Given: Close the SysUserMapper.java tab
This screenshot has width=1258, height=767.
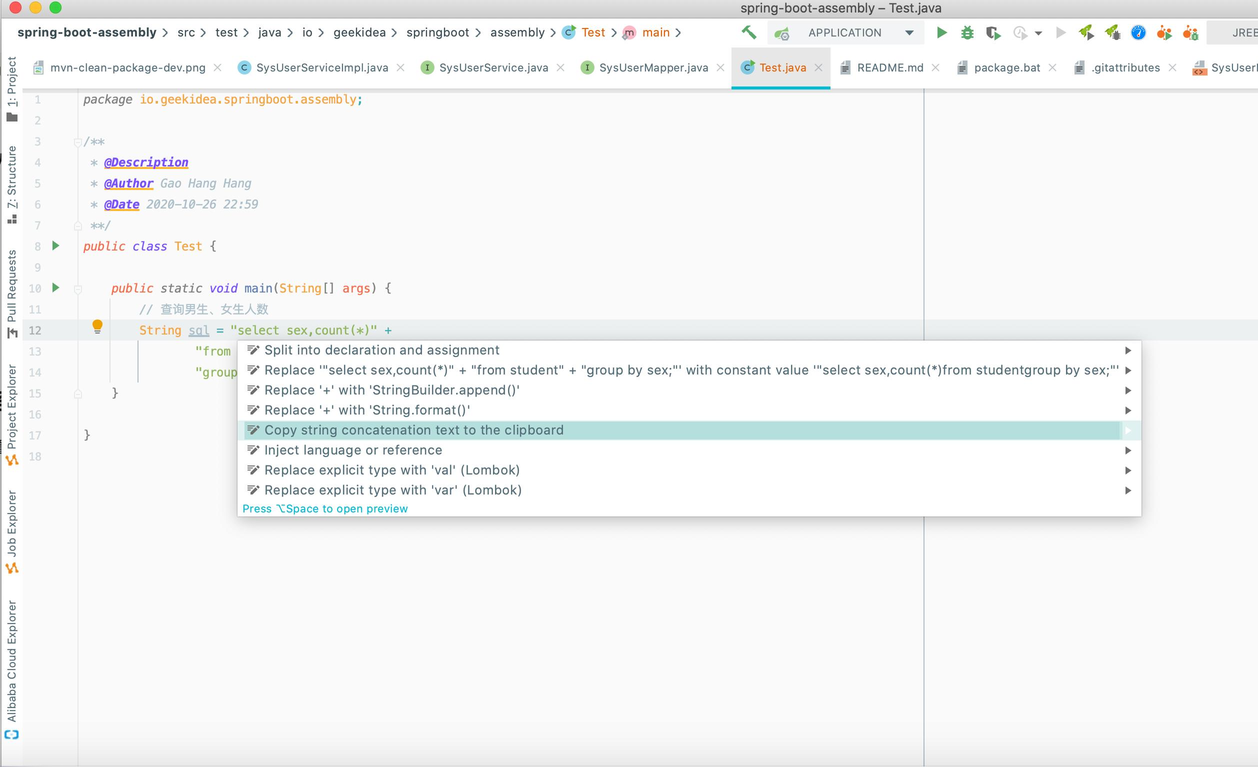Looking at the screenshot, I should [x=720, y=68].
